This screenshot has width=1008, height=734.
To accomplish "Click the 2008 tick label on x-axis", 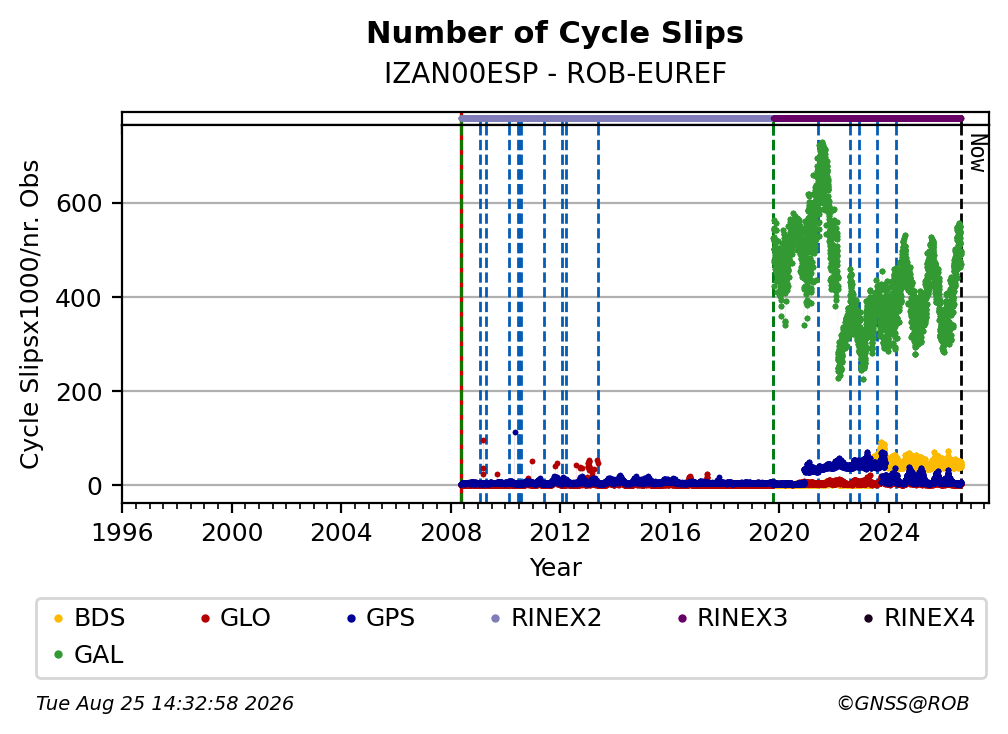I will tap(451, 533).
